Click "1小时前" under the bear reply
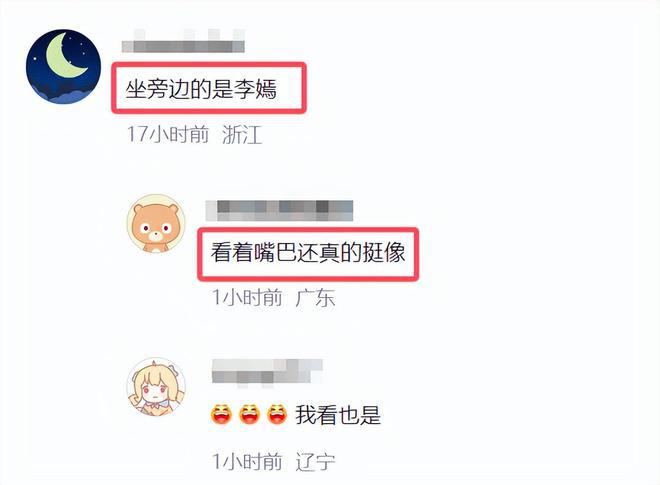 [247, 298]
